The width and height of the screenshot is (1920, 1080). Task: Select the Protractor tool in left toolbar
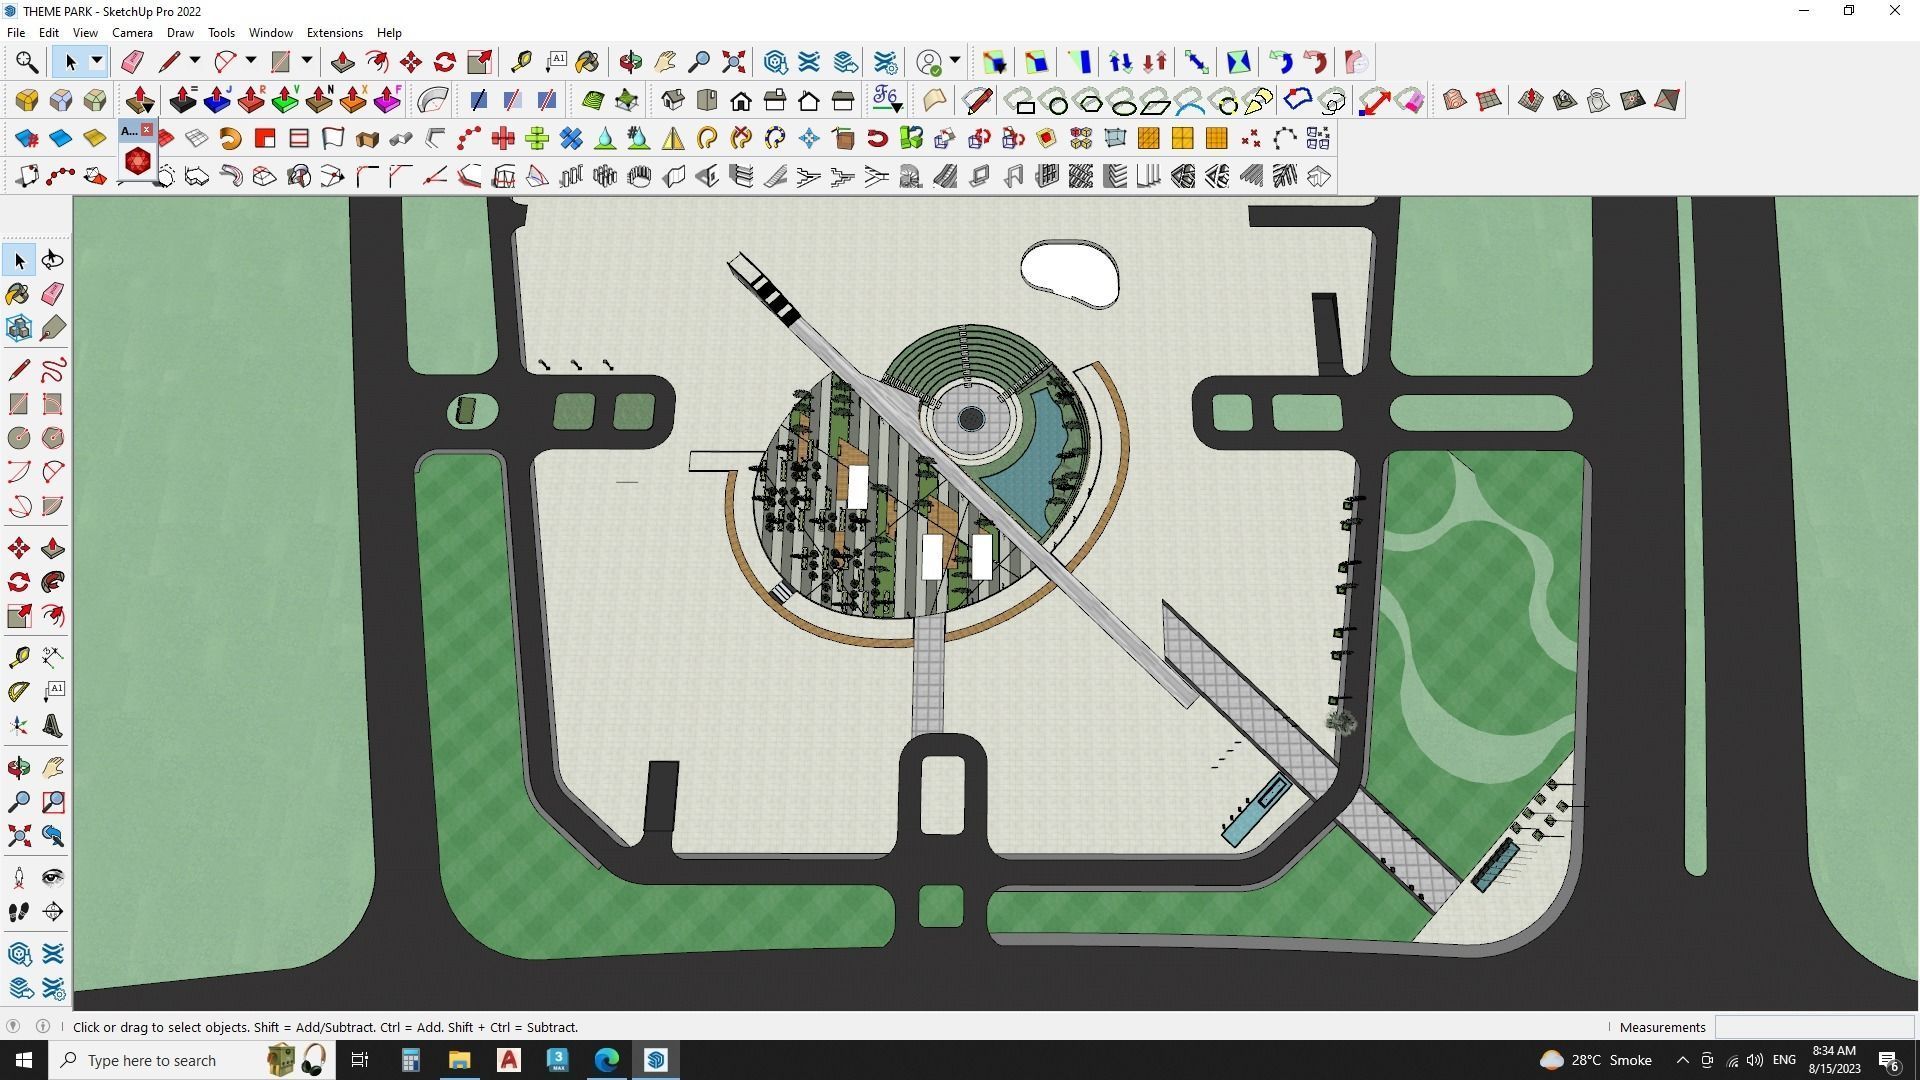(19, 692)
